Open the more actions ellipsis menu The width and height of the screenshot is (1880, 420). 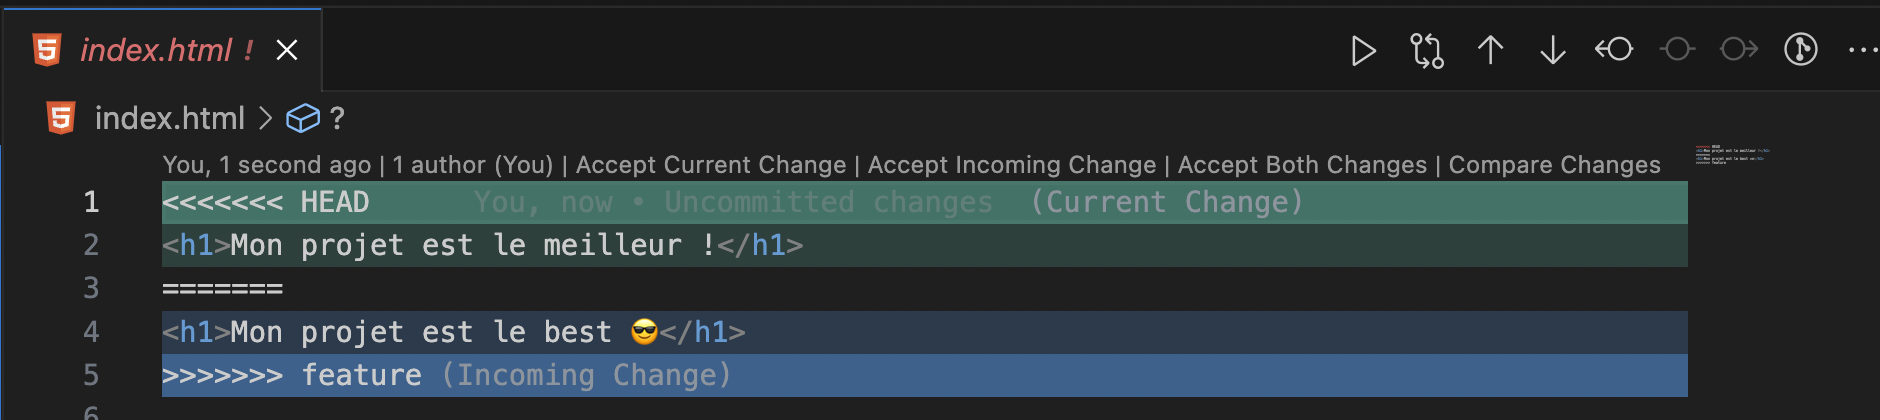(1863, 50)
